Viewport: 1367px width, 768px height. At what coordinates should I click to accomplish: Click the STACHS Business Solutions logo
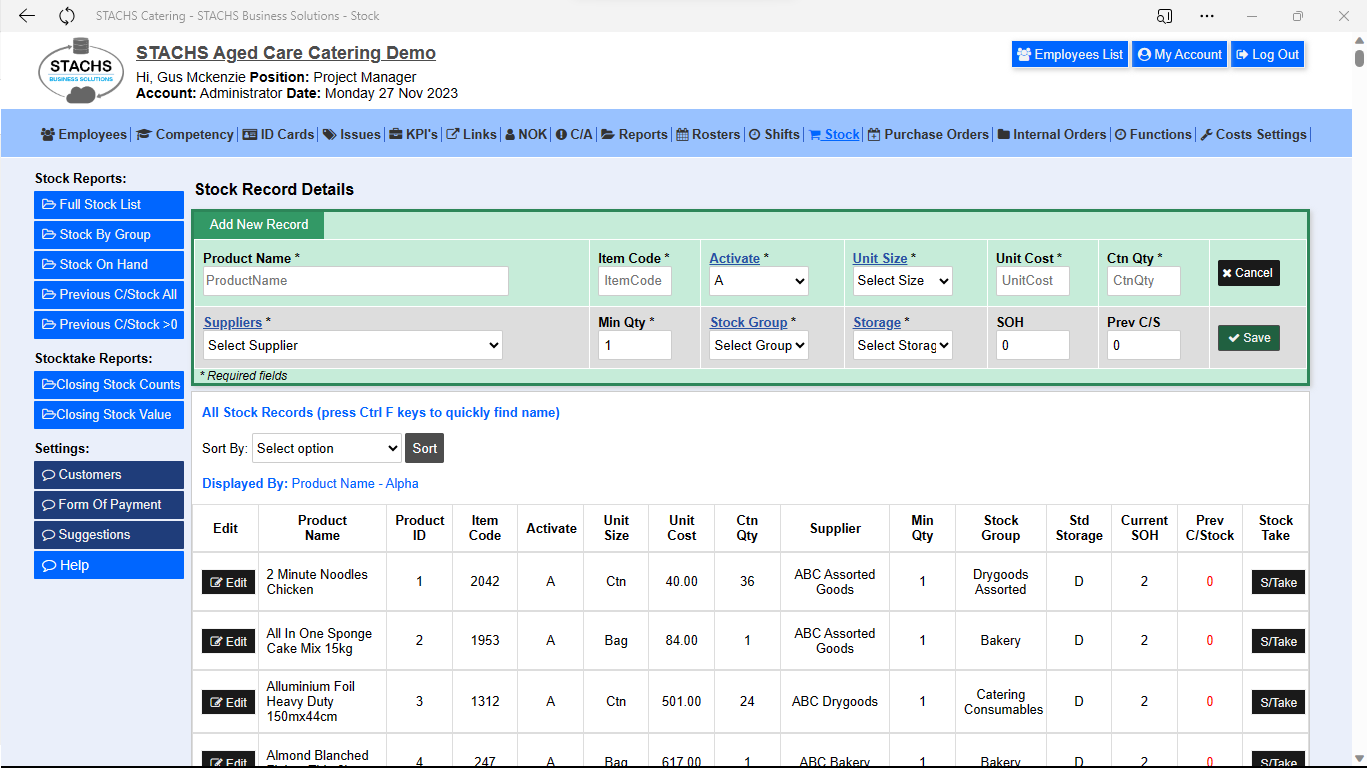81,71
